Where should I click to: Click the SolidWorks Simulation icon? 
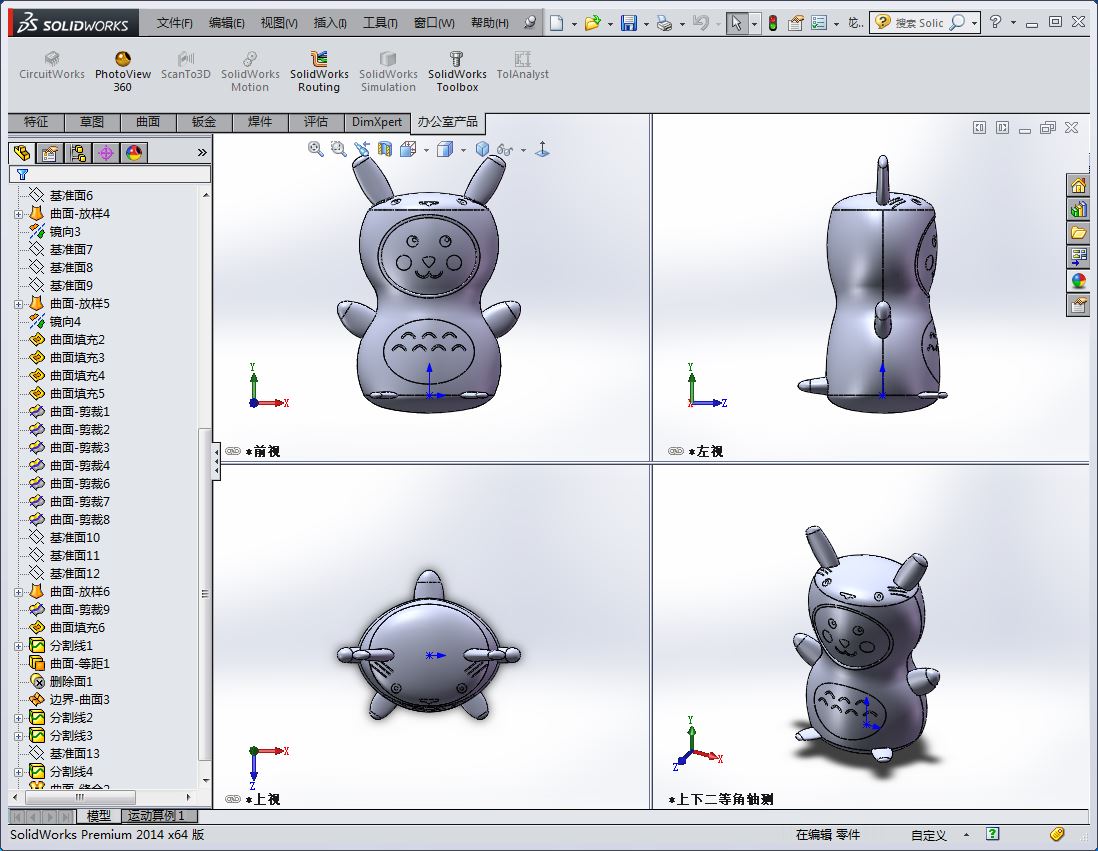pyautogui.click(x=388, y=71)
